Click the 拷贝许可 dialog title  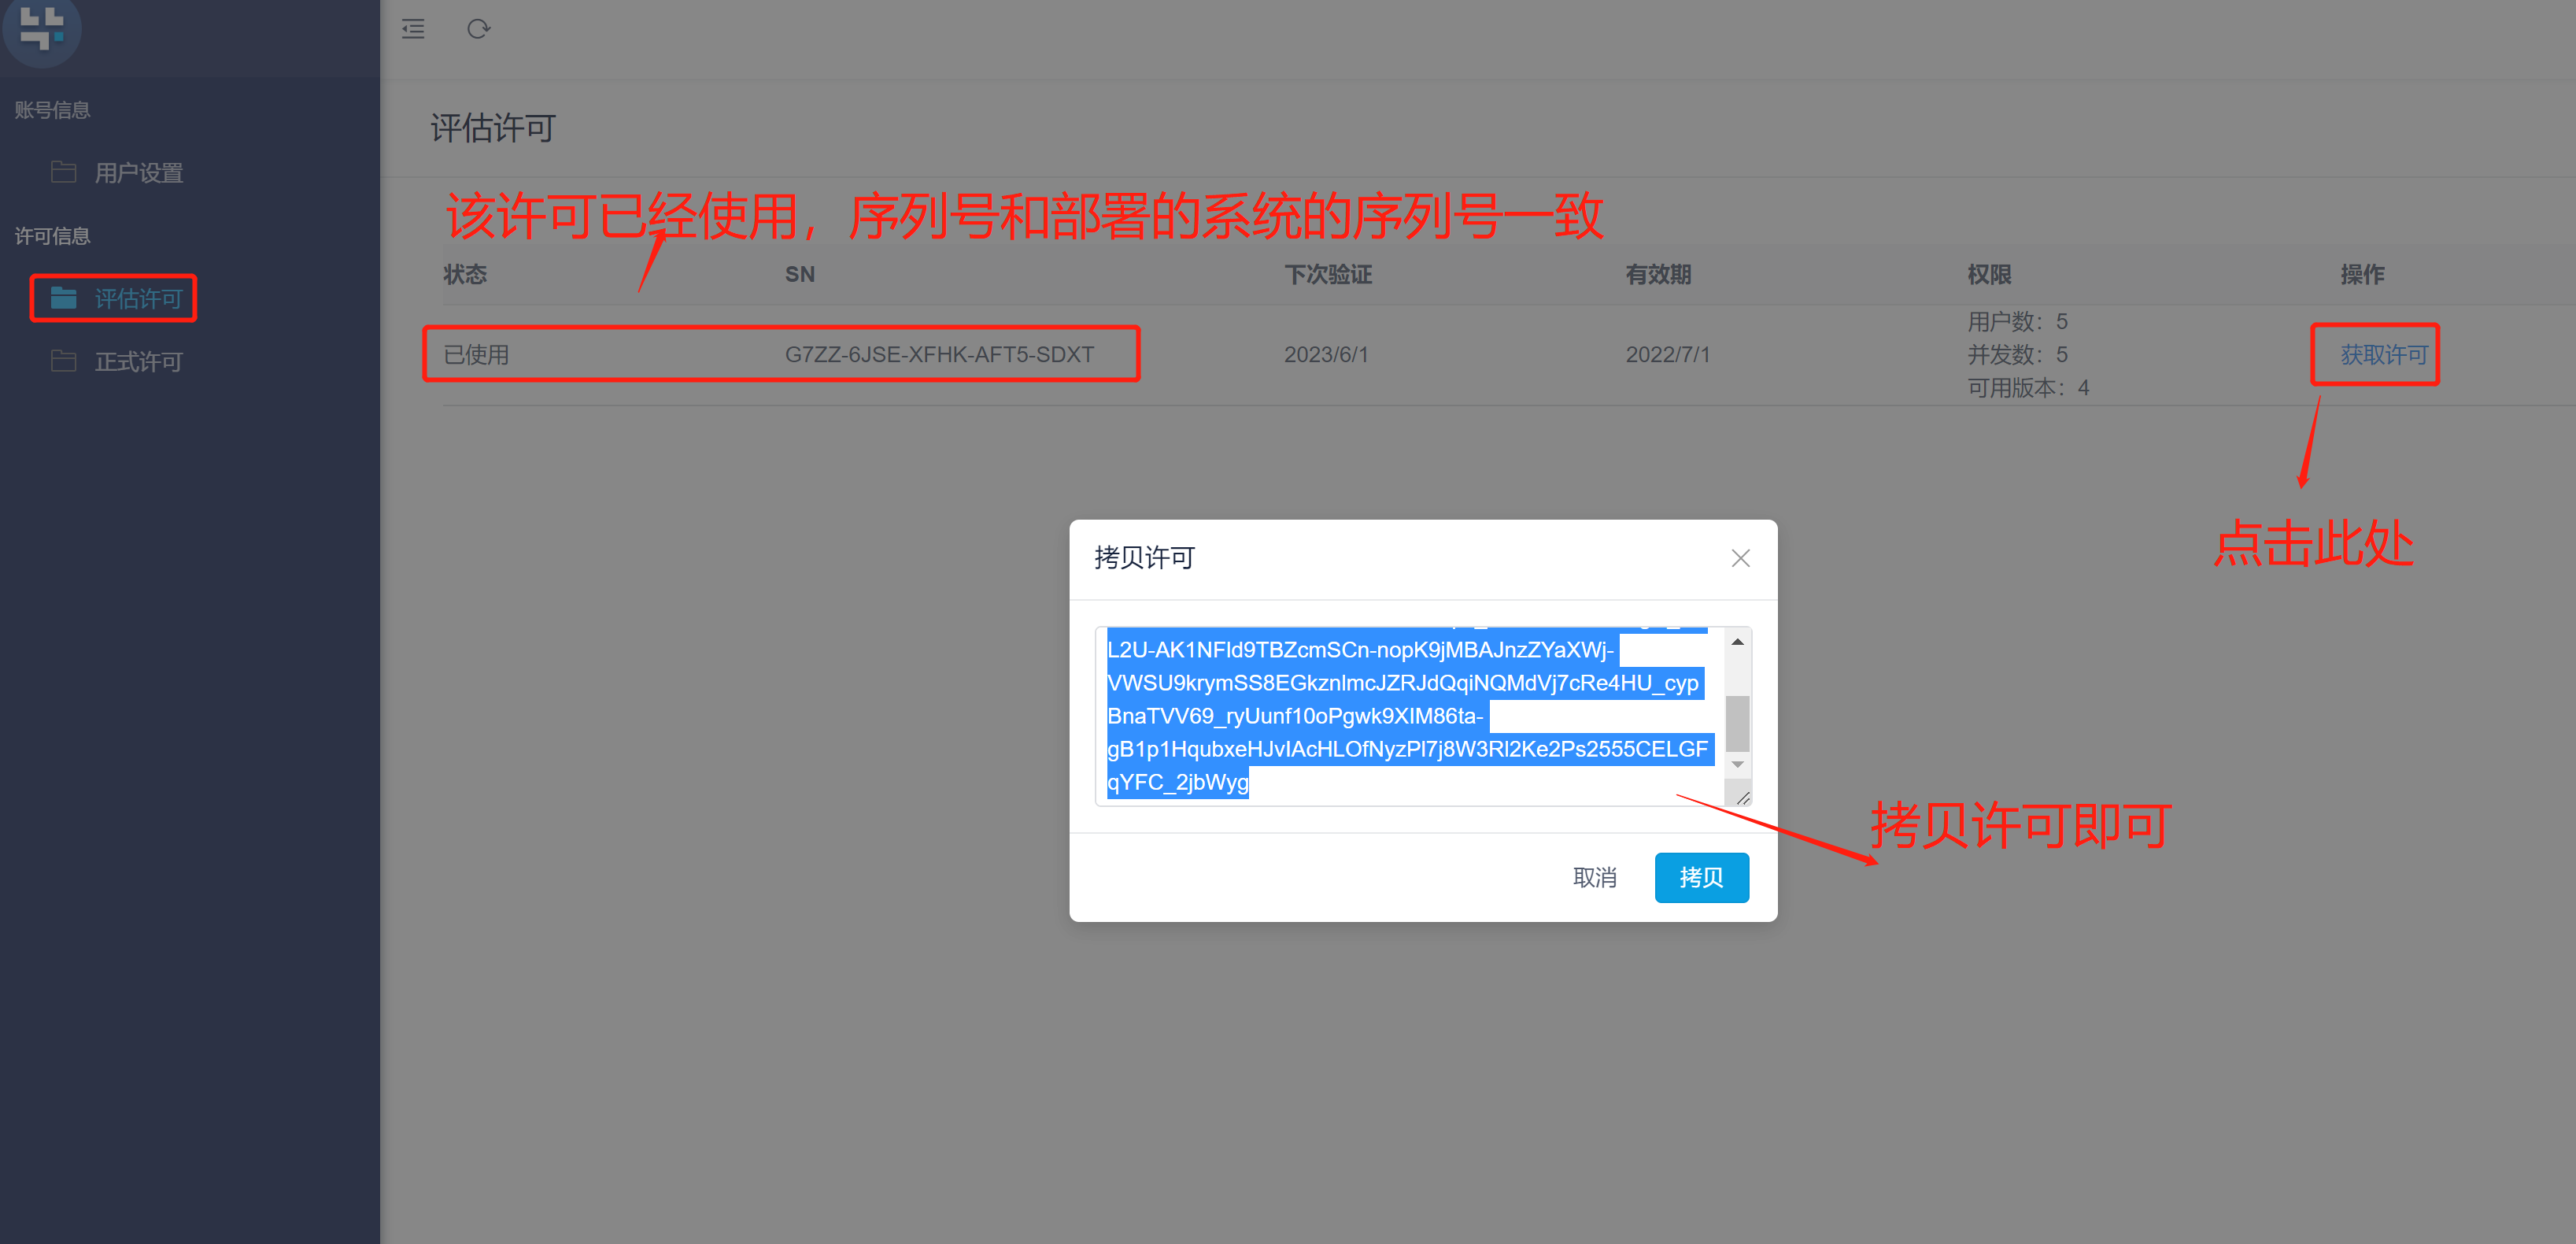coord(1144,558)
